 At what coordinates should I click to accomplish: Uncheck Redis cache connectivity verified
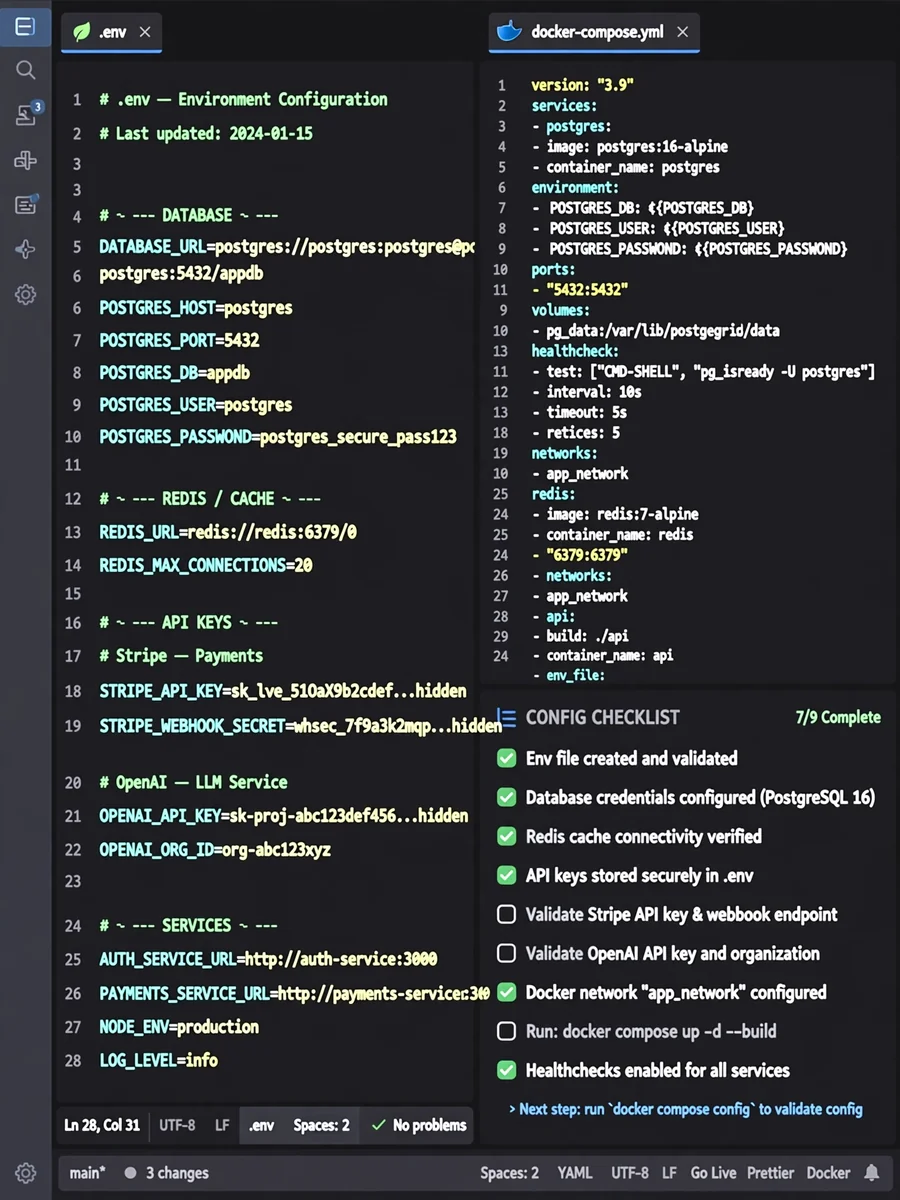tap(507, 836)
